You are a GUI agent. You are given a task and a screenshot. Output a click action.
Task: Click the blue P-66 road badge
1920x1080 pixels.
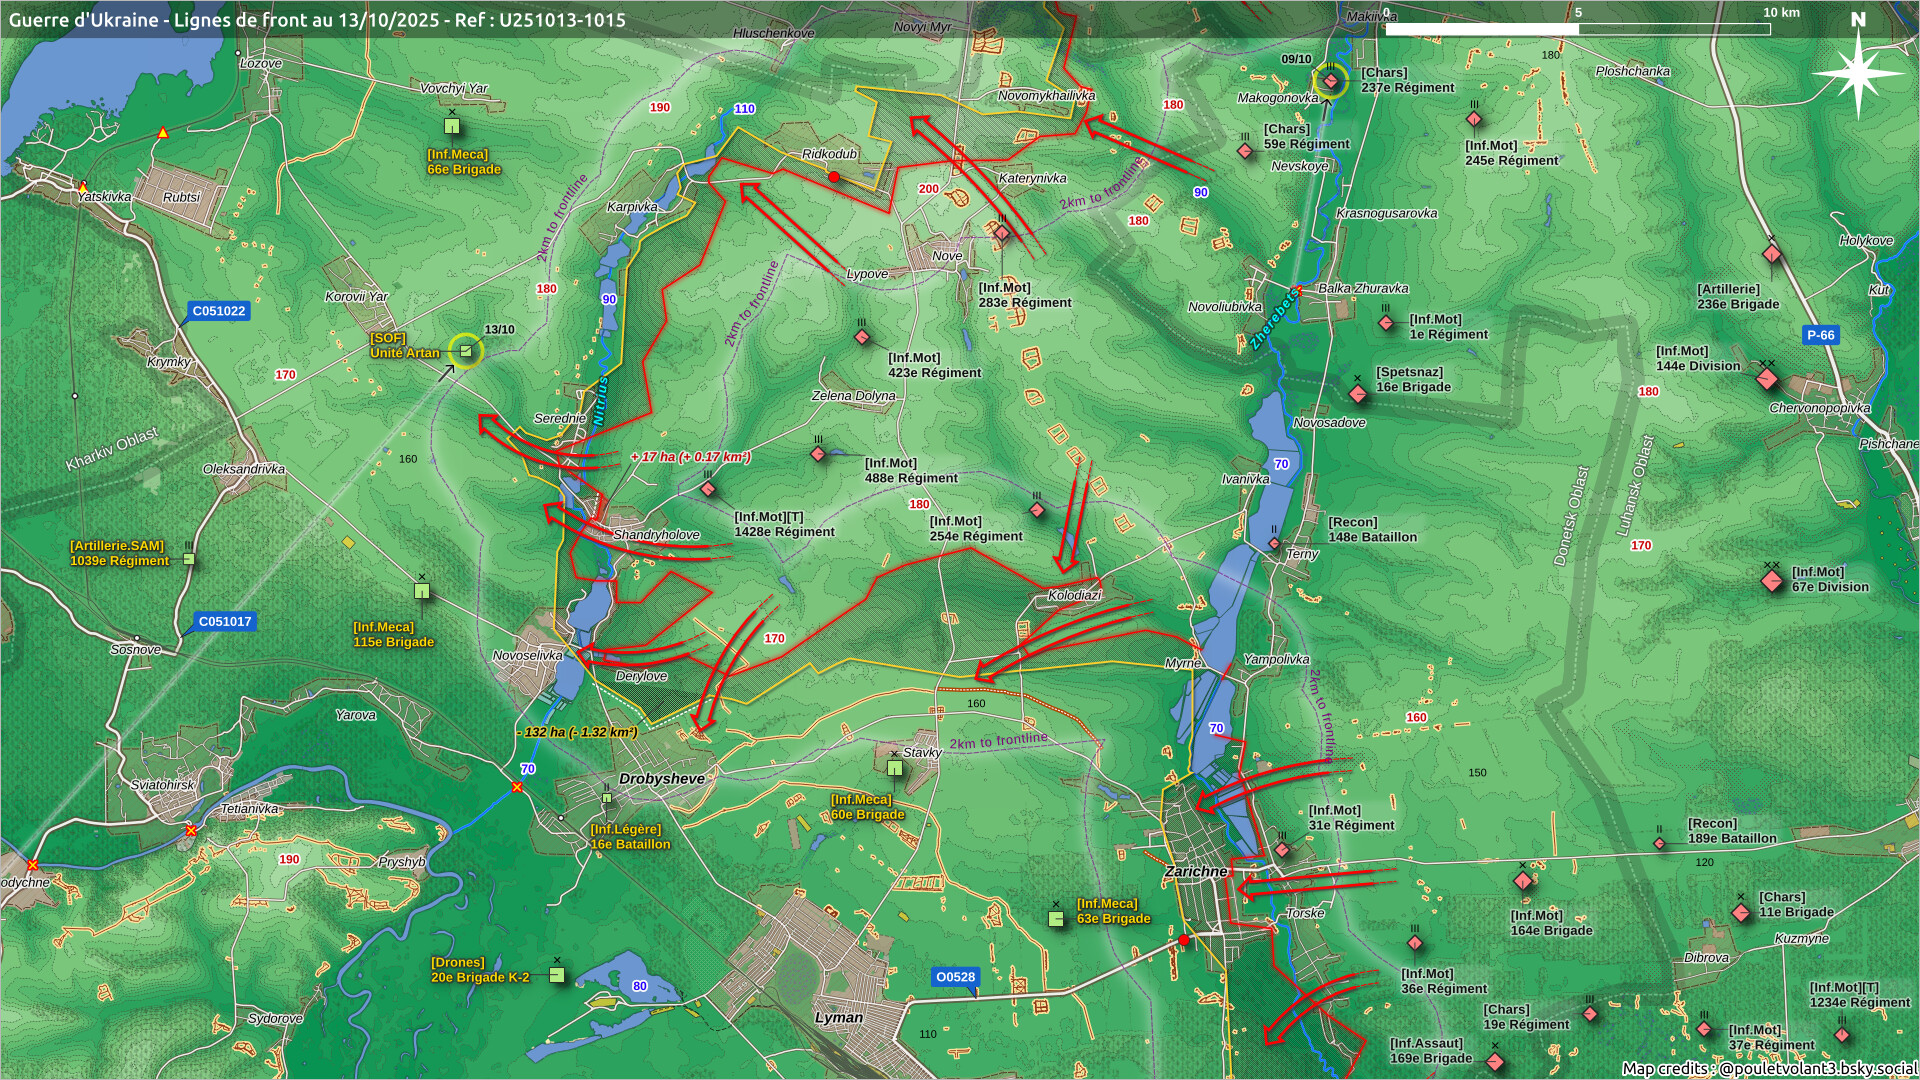[x=1820, y=335]
